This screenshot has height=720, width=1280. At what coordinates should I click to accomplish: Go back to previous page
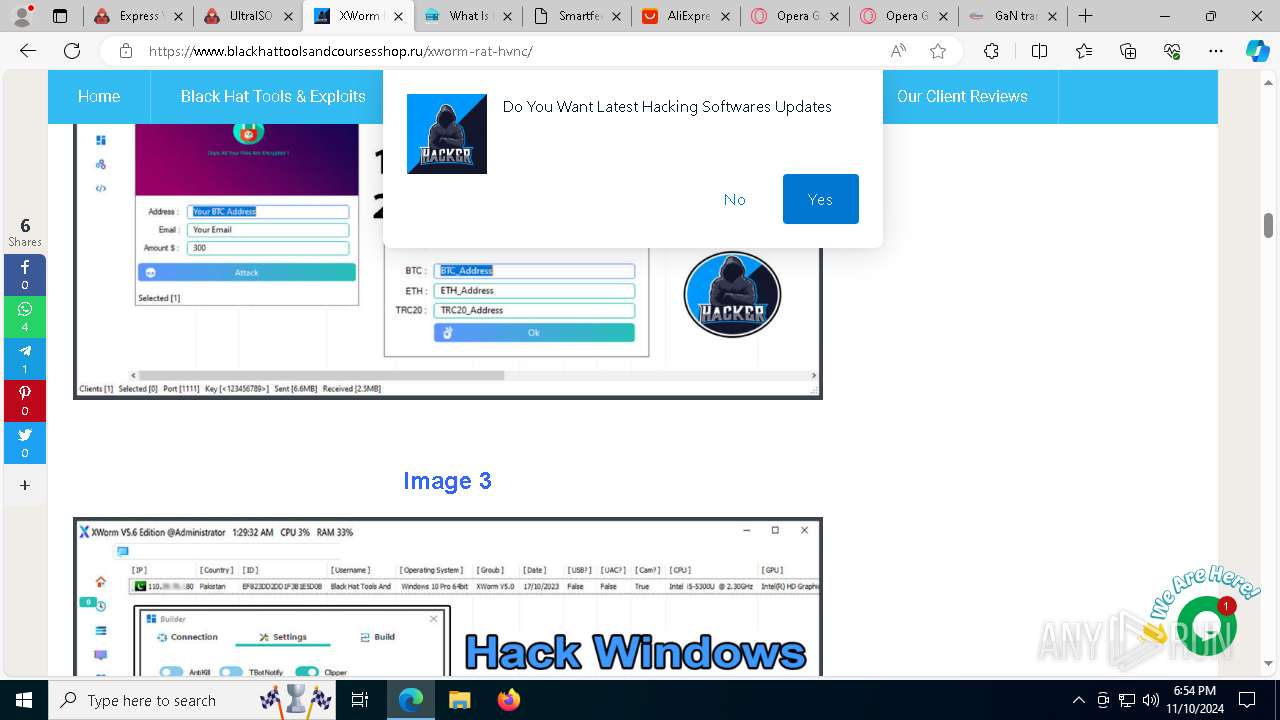click(28, 51)
